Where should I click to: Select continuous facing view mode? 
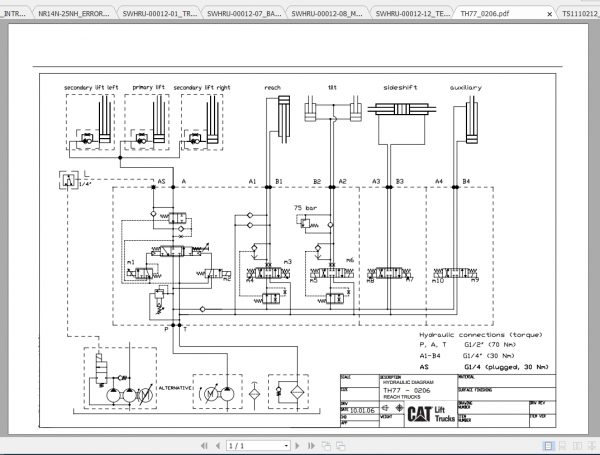point(592,446)
